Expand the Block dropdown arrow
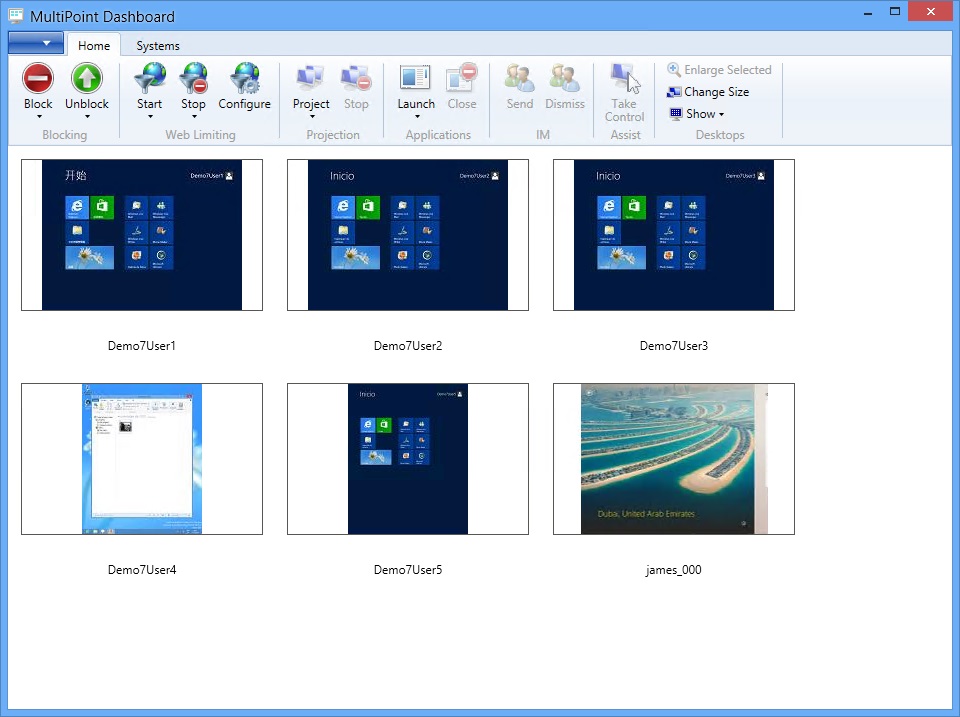The height and width of the screenshot is (717, 960). pyautogui.click(x=39, y=117)
